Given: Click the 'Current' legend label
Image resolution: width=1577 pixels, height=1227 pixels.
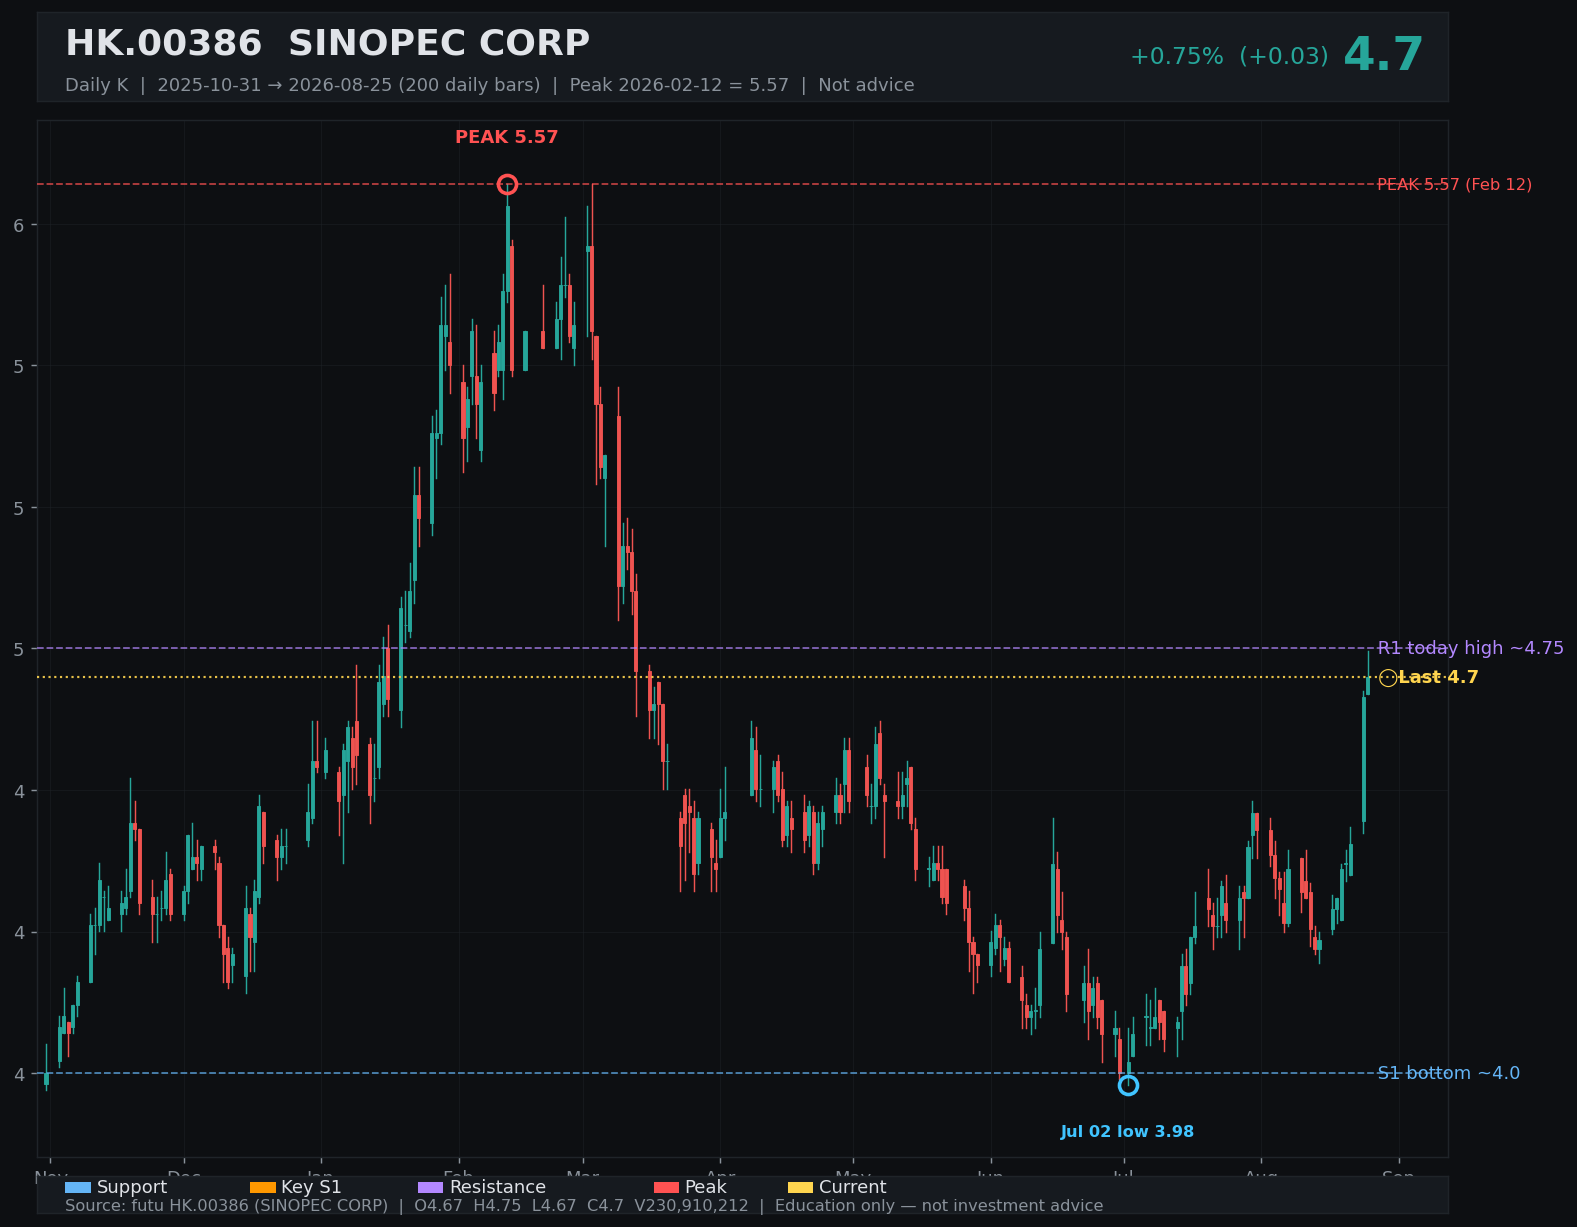Looking at the screenshot, I should click(x=853, y=1187).
